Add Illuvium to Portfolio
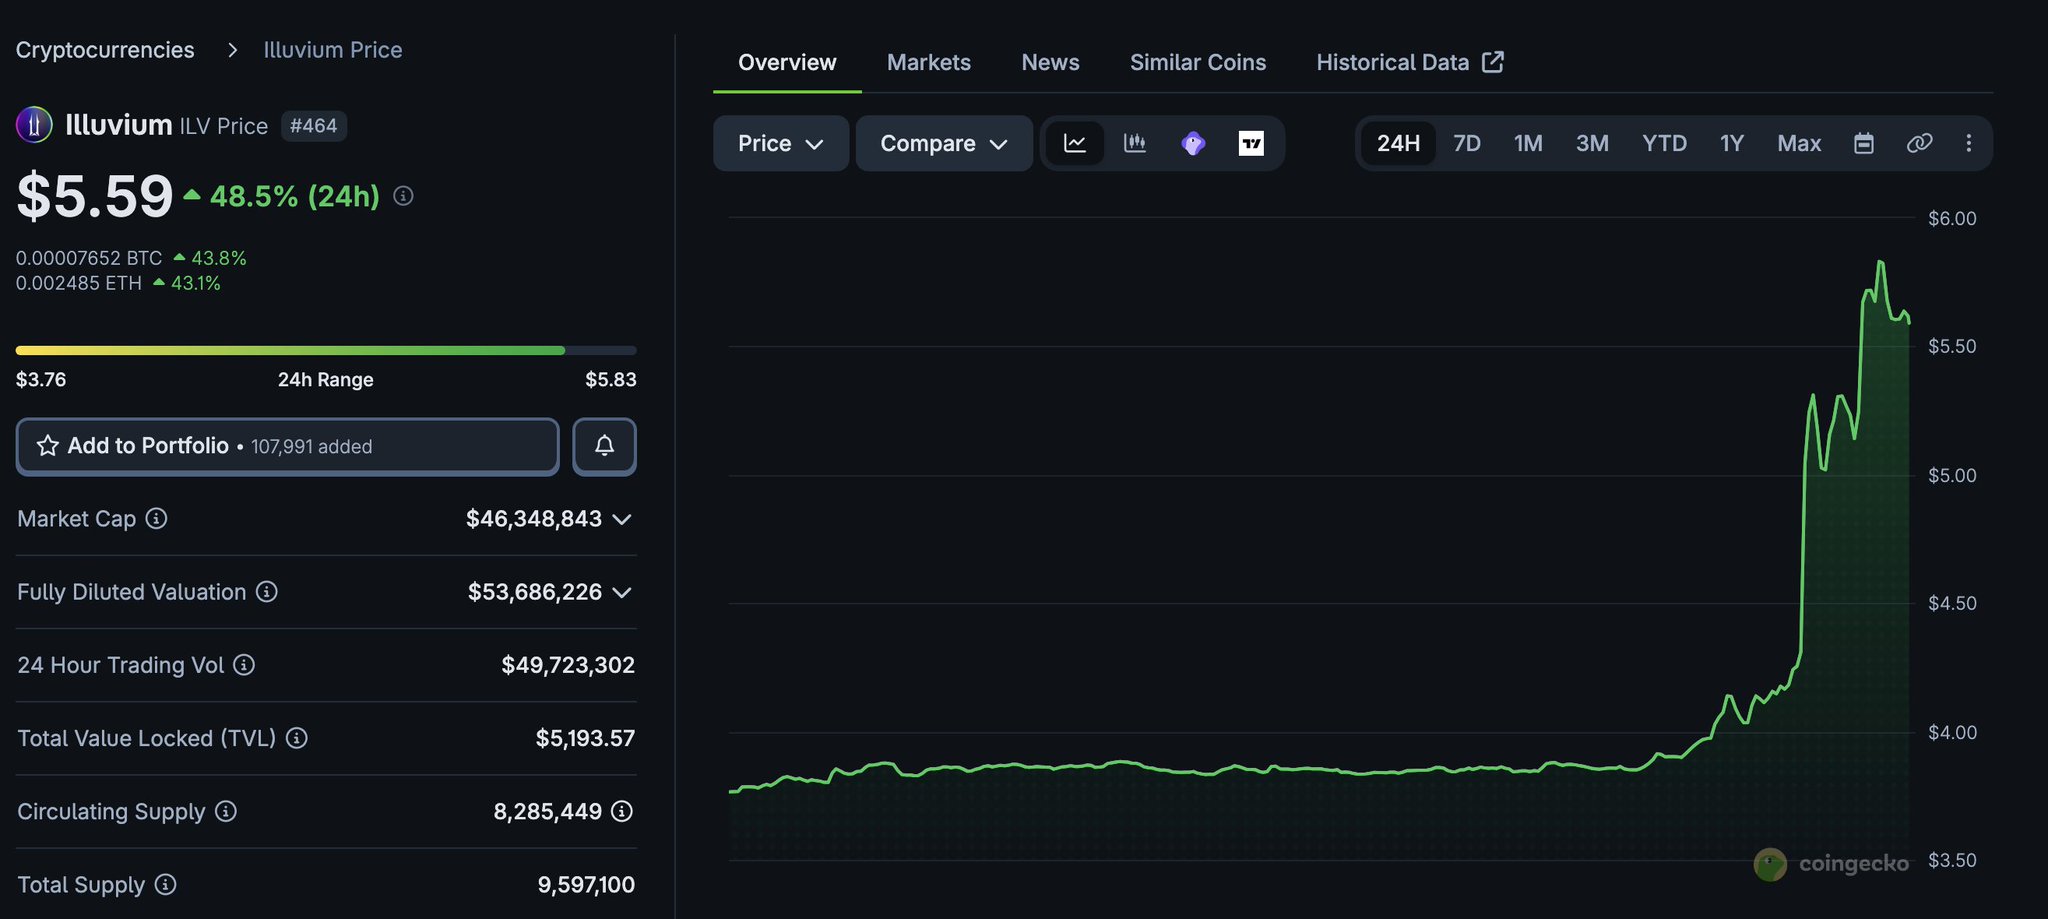 pyautogui.click(x=287, y=446)
